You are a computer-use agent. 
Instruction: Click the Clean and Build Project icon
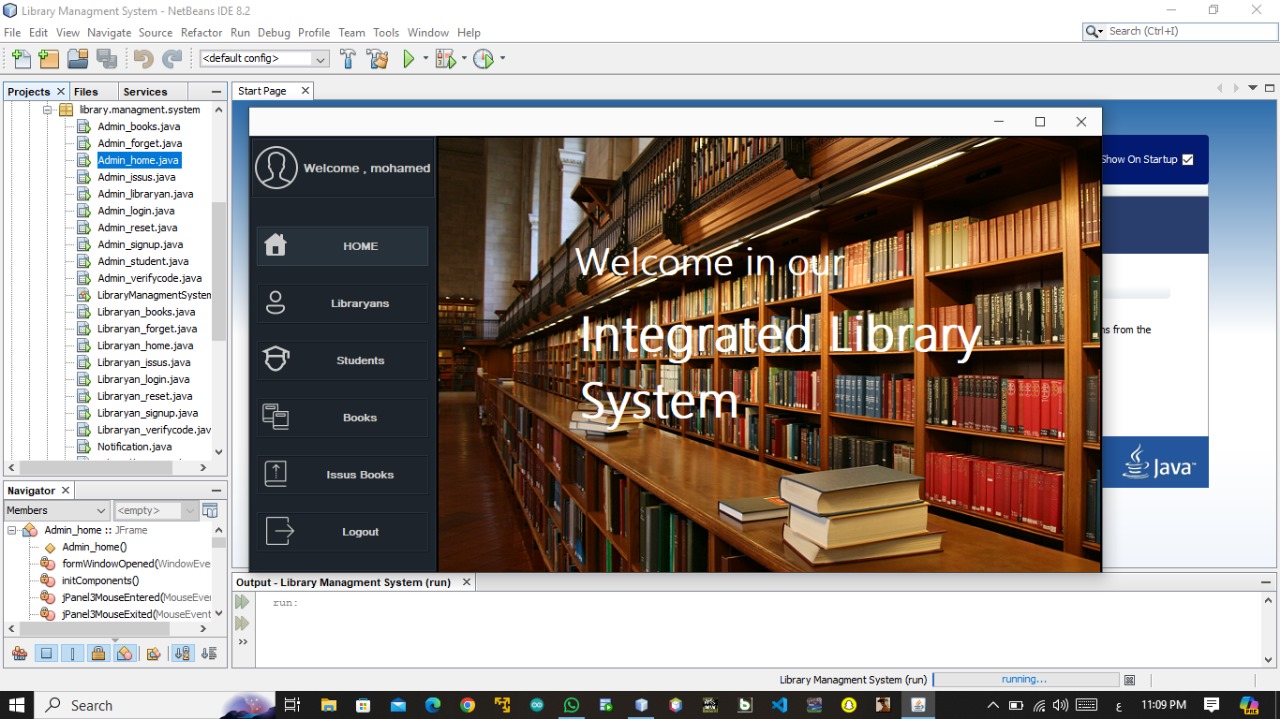[378, 59]
